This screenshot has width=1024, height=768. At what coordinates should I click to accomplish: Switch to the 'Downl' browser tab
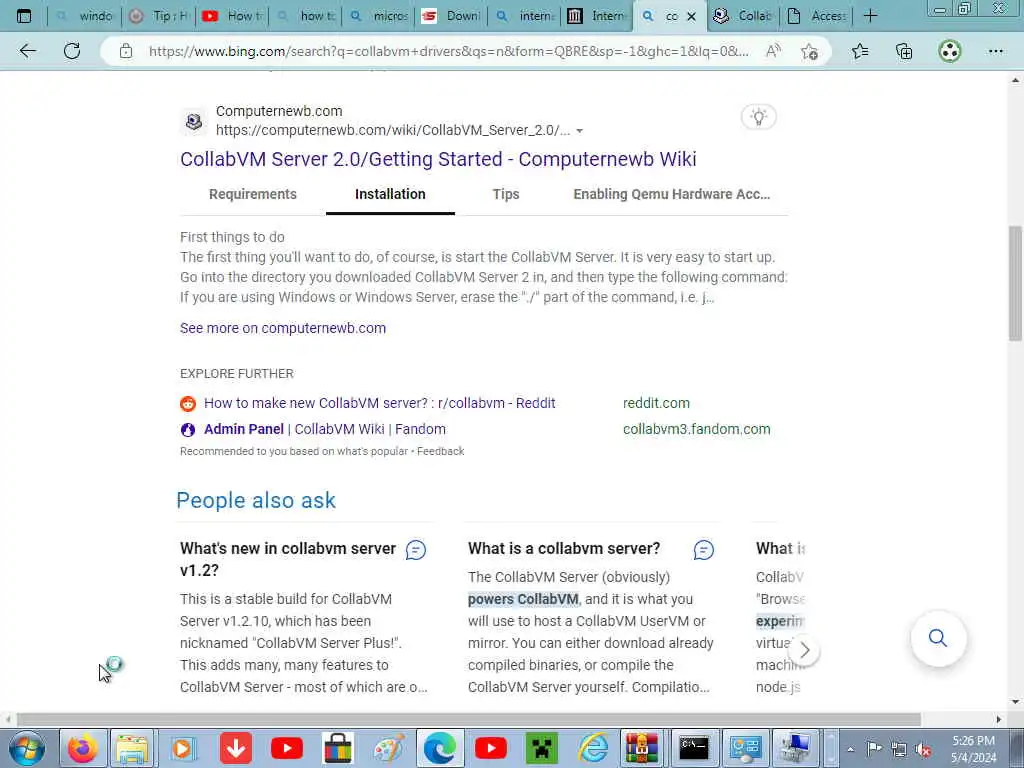click(x=452, y=16)
